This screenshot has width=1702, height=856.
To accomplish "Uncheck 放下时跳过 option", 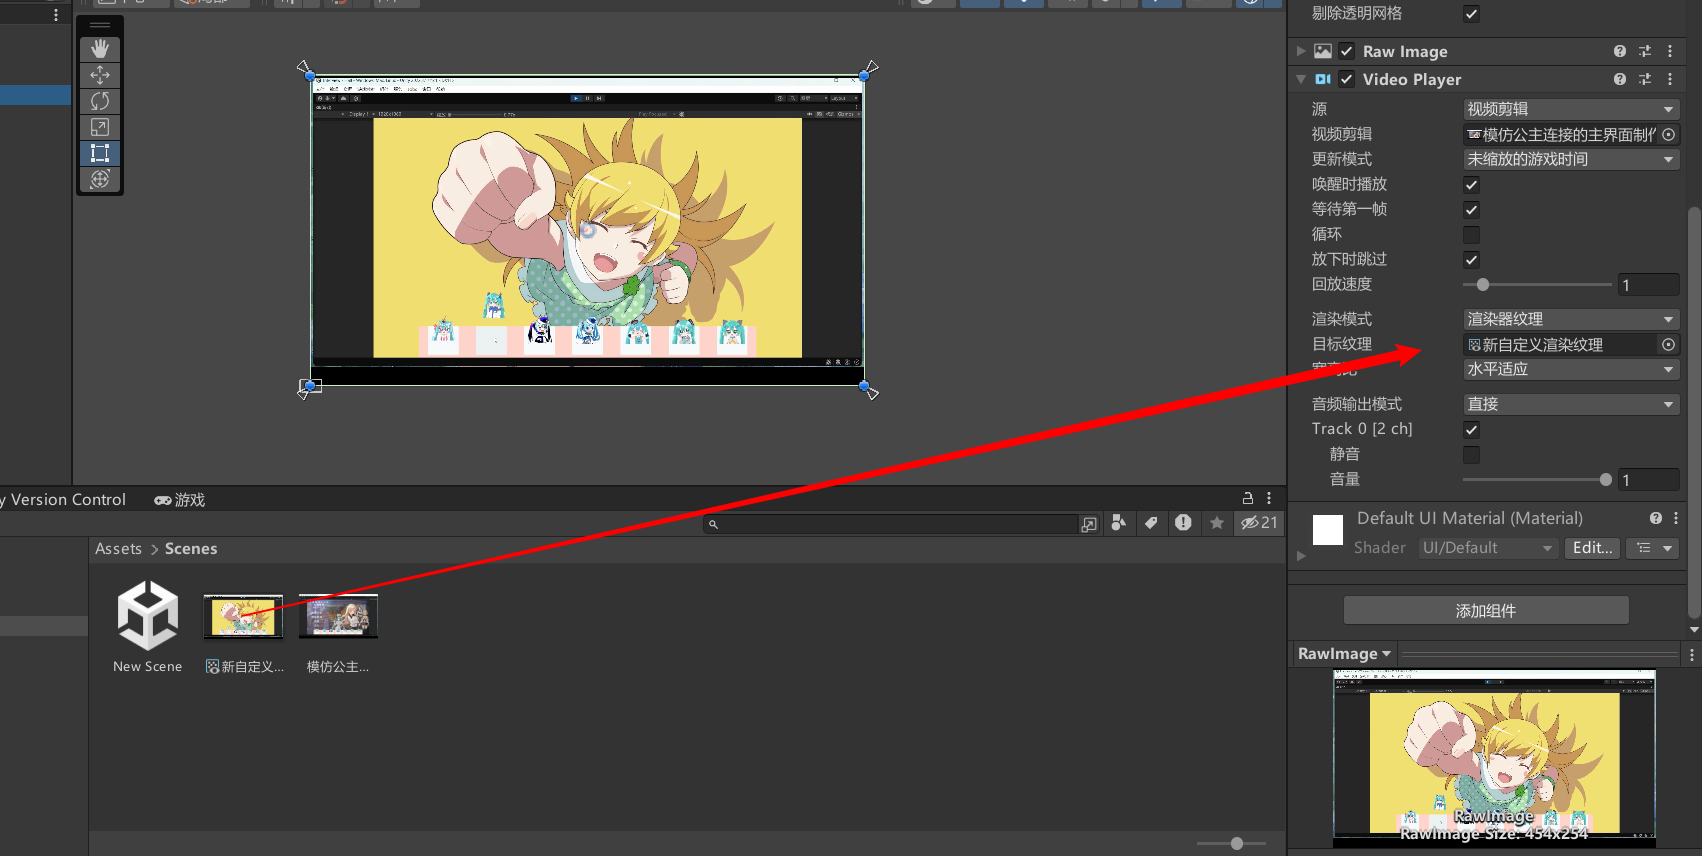I will click(x=1471, y=260).
